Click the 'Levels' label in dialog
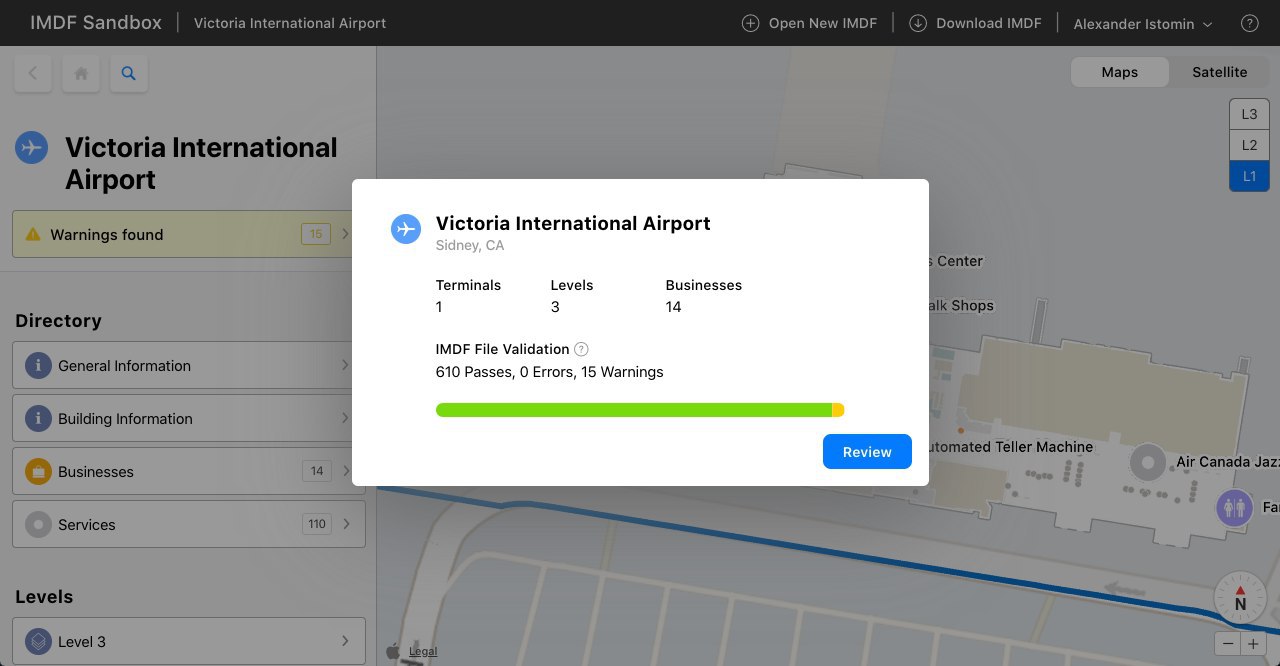The height and width of the screenshot is (666, 1280). pyautogui.click(x=572, y=285)
